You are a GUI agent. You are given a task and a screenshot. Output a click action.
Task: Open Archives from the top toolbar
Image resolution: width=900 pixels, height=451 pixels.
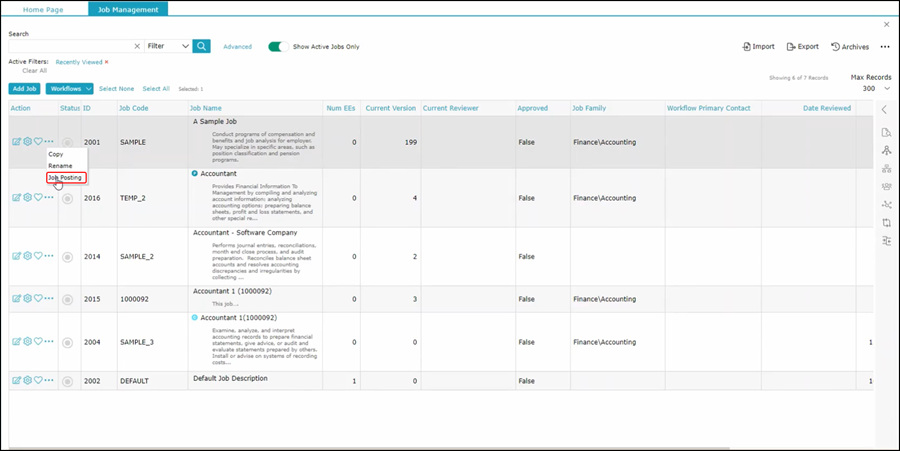click(850, 46)
